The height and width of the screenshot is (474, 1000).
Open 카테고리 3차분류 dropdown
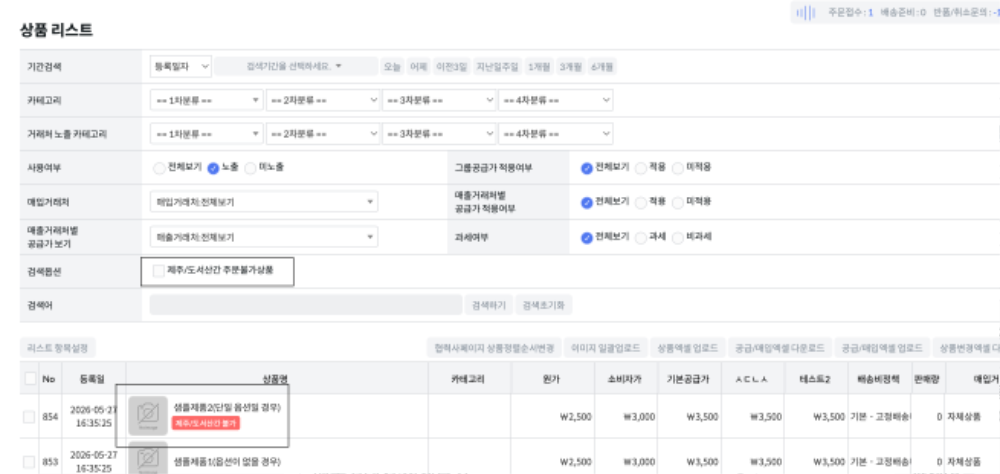point(439,100)
